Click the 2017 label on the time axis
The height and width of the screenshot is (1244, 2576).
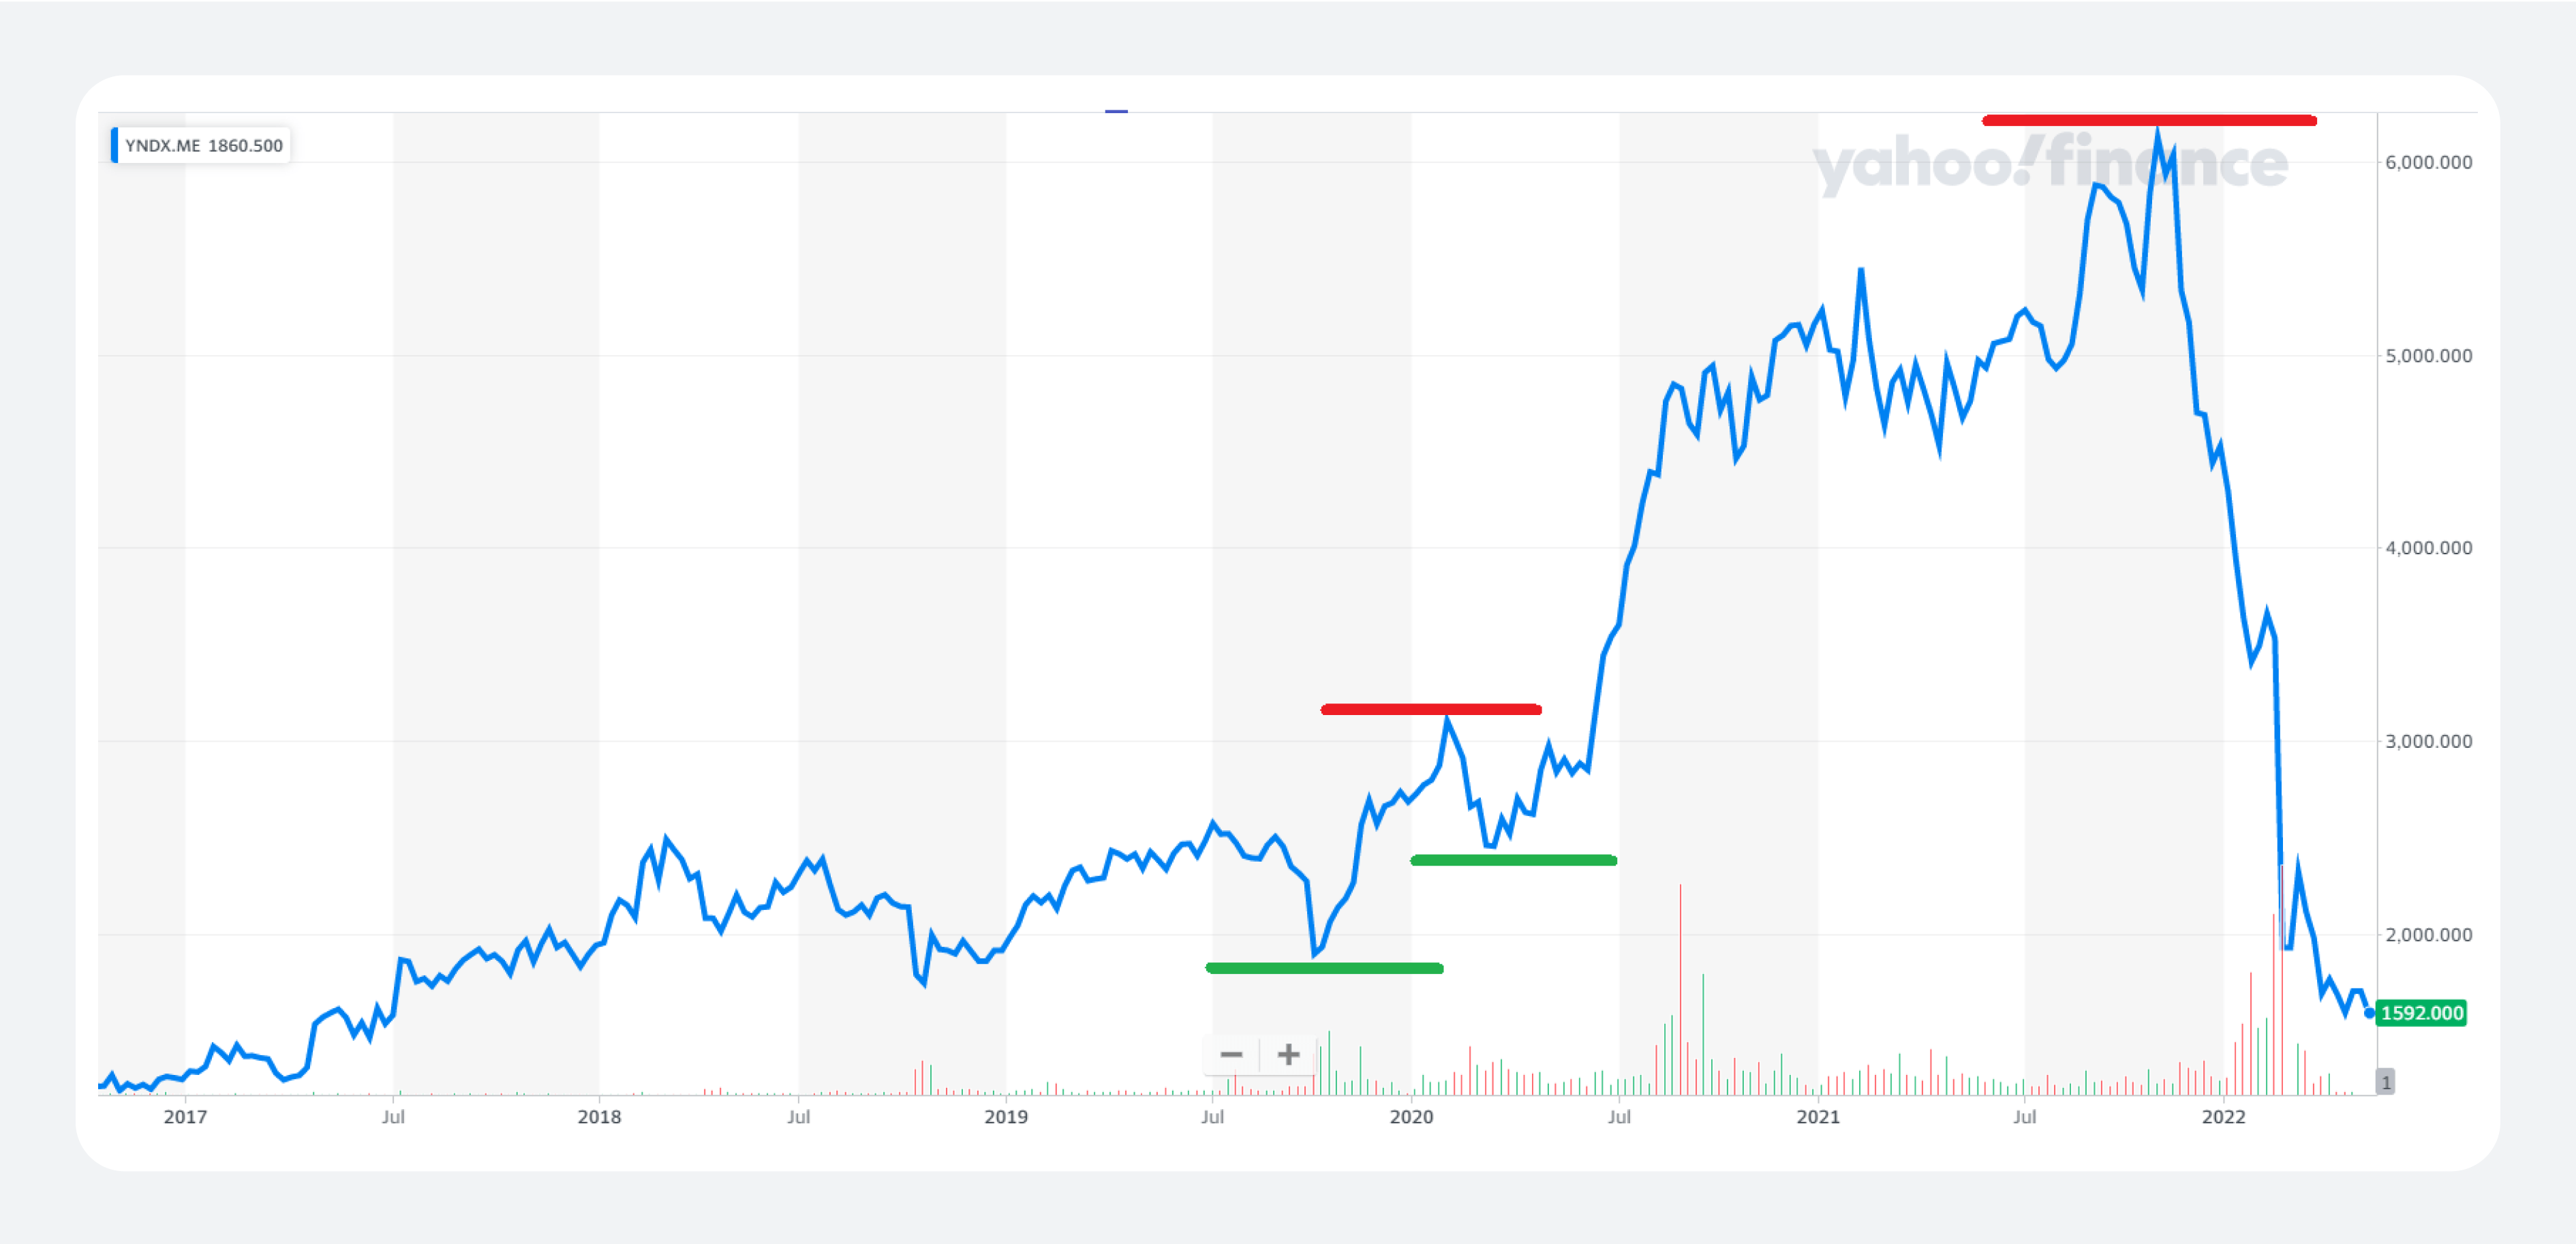(185, 1117)
